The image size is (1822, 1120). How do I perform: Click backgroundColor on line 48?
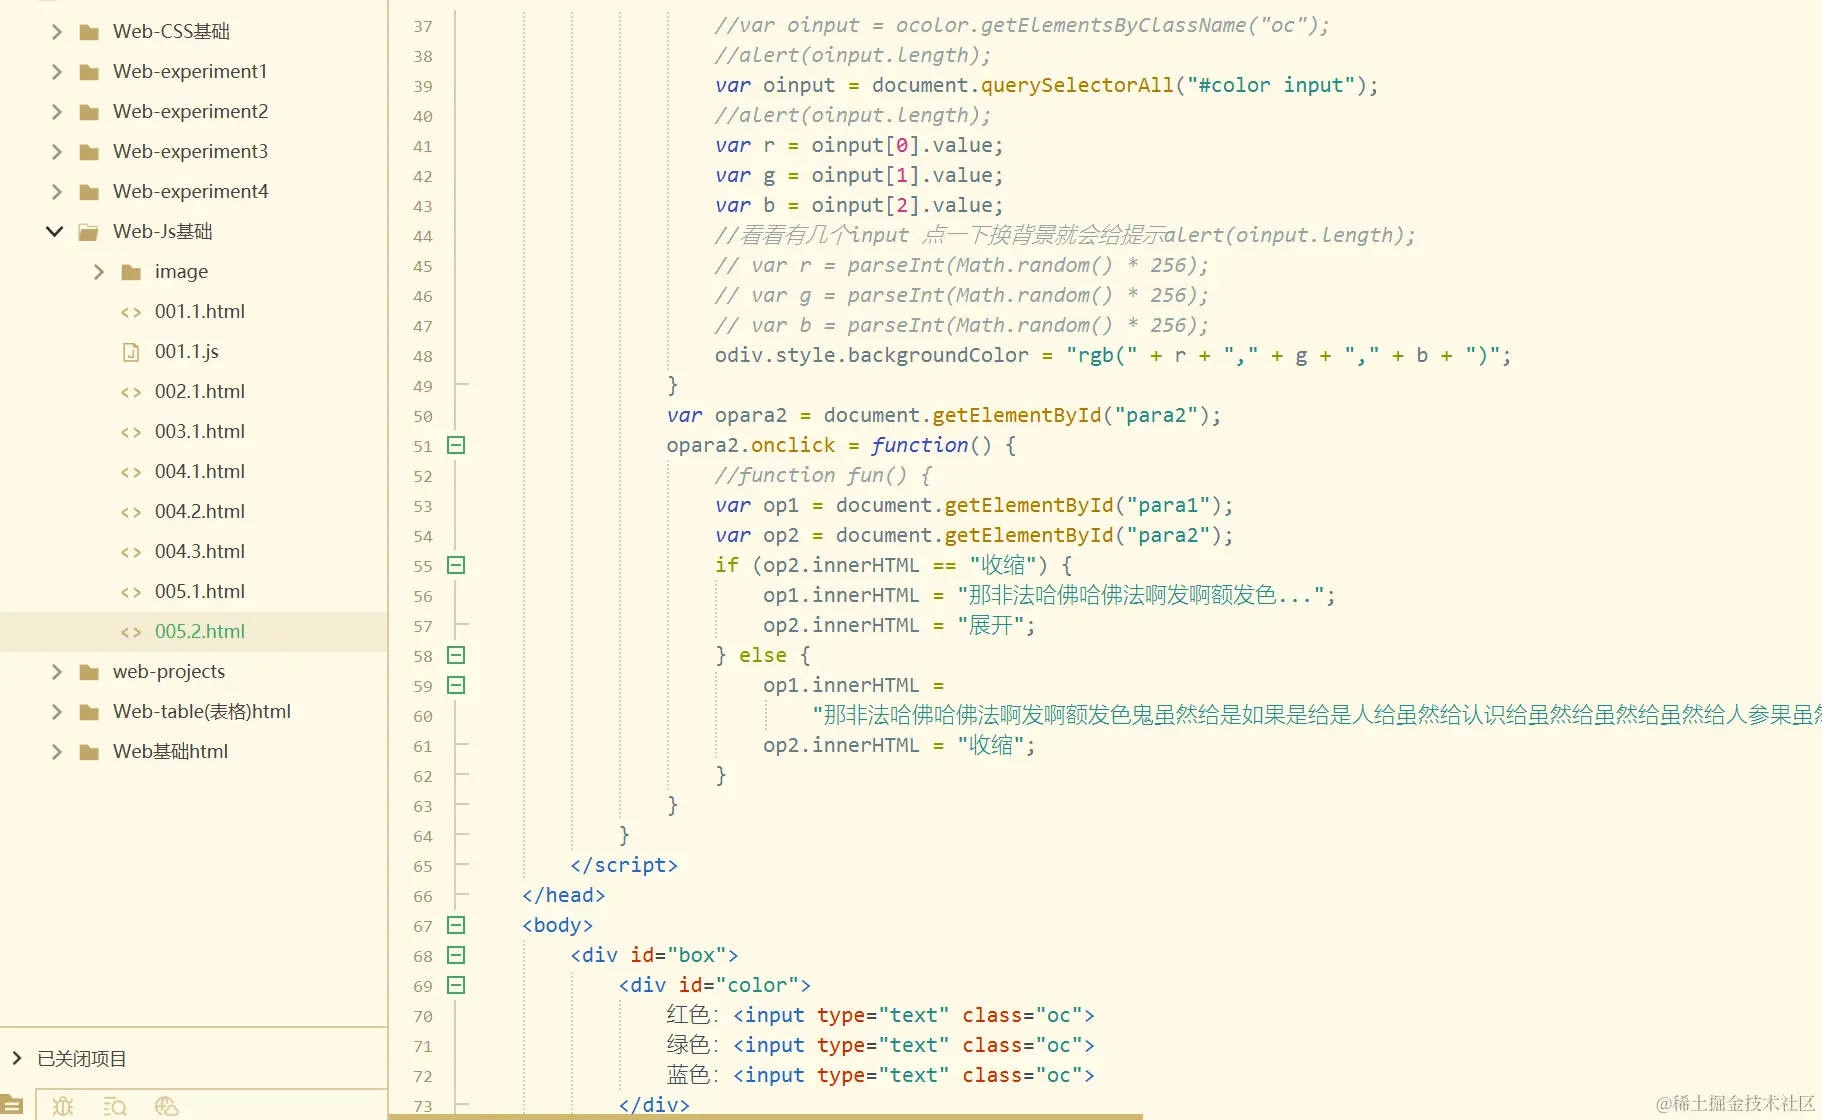tap(938, 355)
